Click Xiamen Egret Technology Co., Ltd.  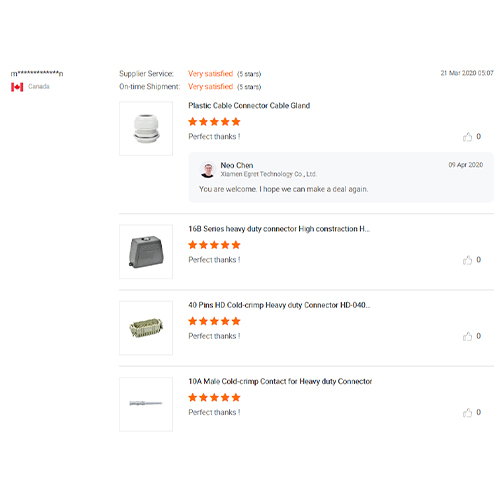coord(269,174)
